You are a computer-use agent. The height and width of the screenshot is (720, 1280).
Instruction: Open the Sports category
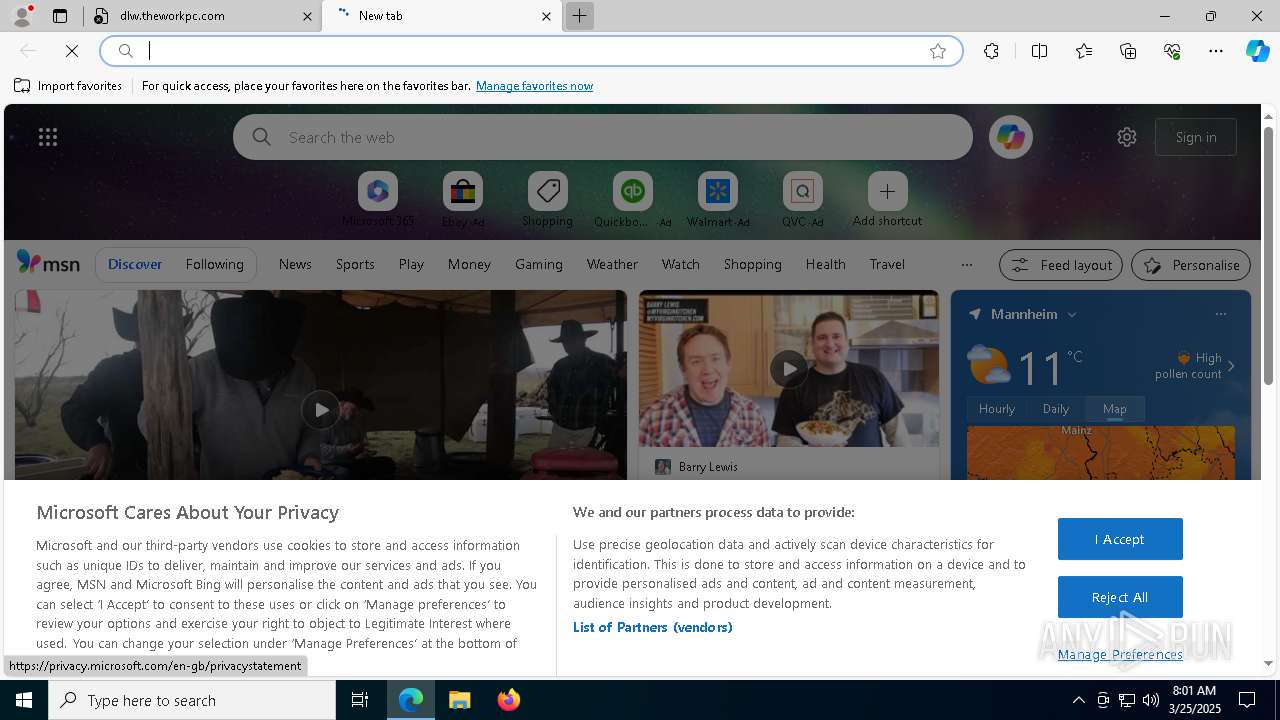tap(355, 264)
